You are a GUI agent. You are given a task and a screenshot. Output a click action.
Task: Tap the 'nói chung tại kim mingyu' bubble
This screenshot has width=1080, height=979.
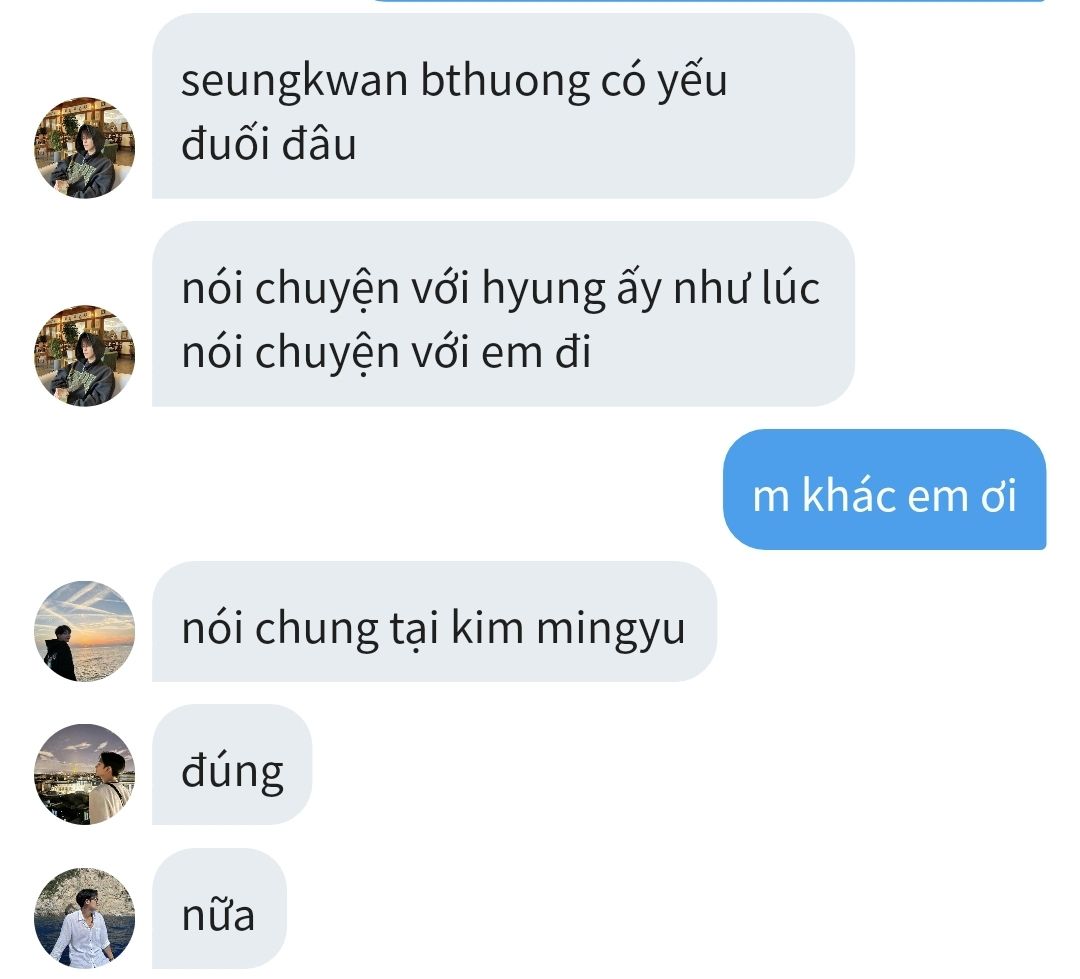coord(435,622)
